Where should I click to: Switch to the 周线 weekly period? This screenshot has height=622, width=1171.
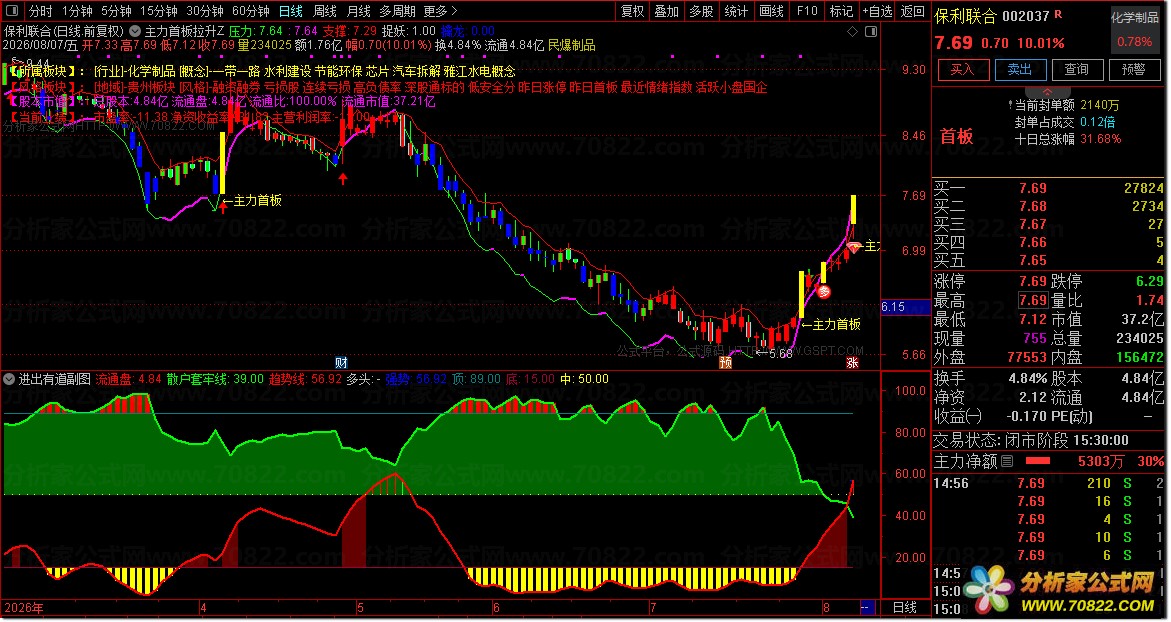pos(325,11)
